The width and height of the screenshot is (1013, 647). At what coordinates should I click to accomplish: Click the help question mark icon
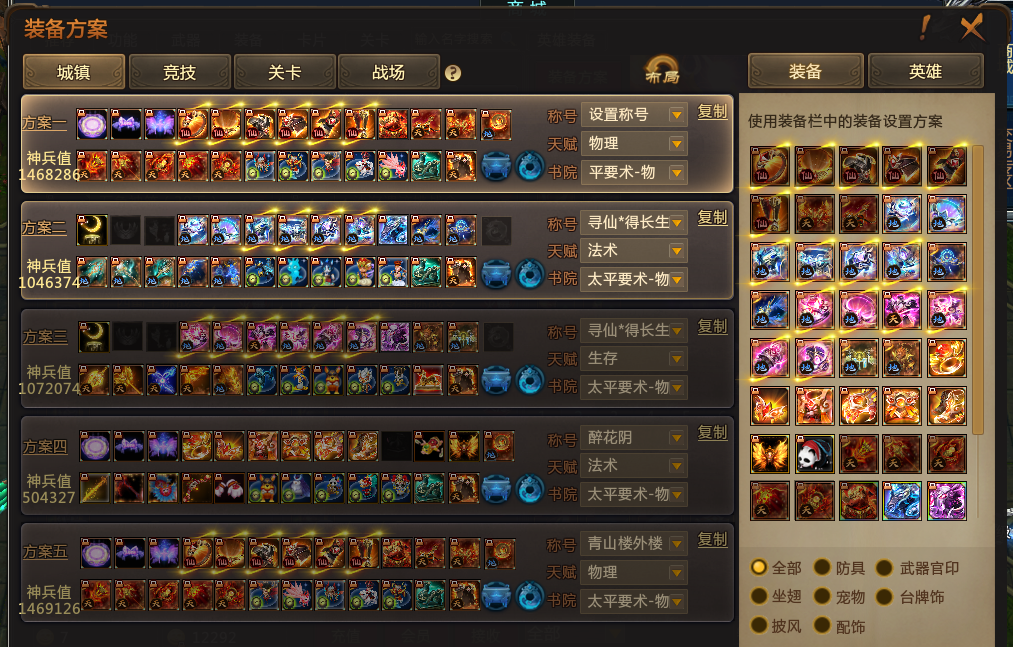click(x=453, y=73)
